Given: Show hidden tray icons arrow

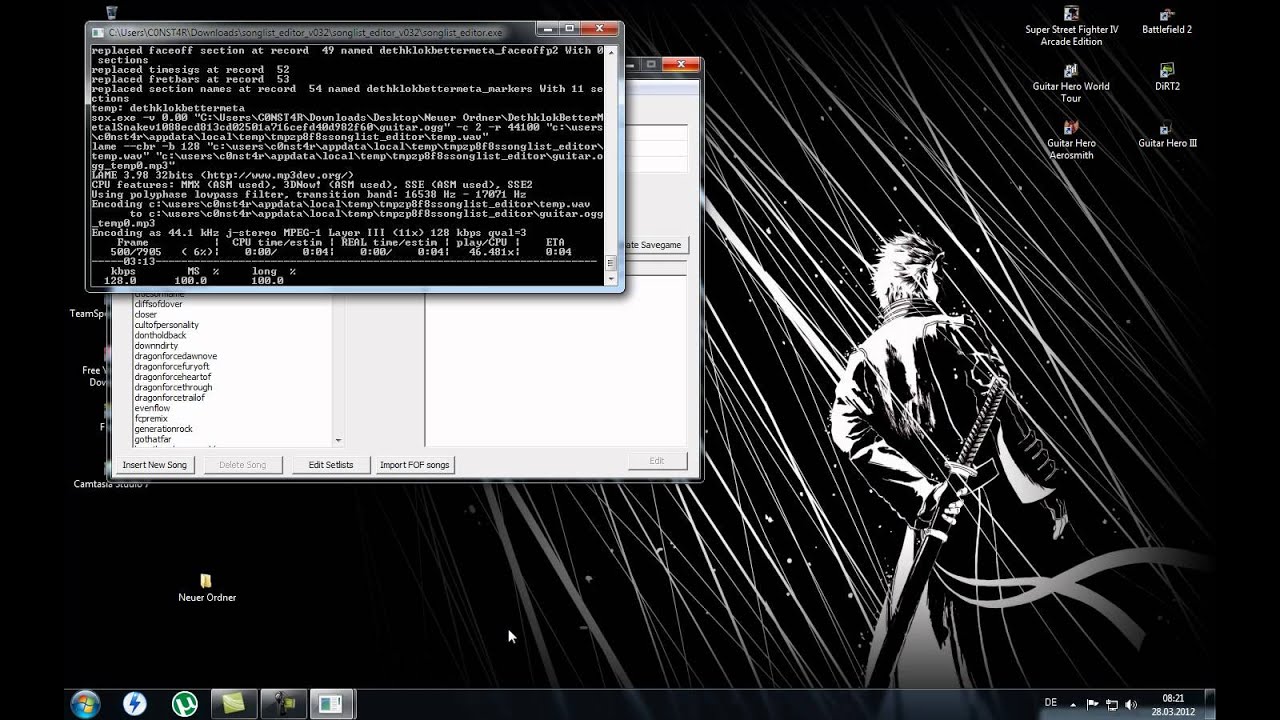Looking at the screenshot, I should (1075, 704).
